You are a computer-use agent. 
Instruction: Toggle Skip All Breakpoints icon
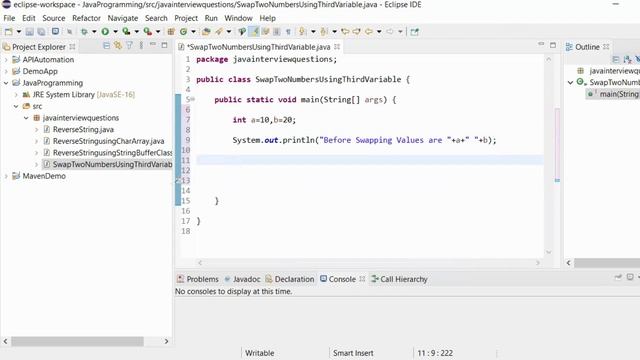click(70, 31)
